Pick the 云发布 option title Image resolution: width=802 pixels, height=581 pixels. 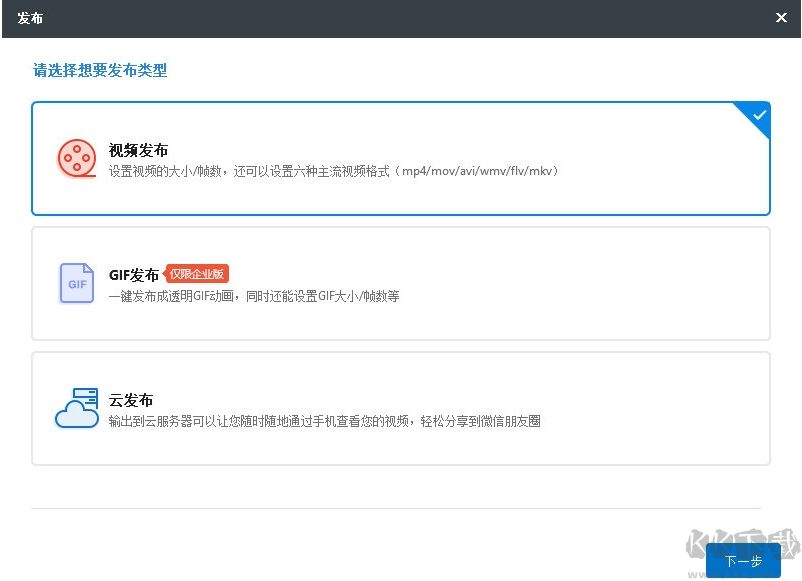point(131,400)
